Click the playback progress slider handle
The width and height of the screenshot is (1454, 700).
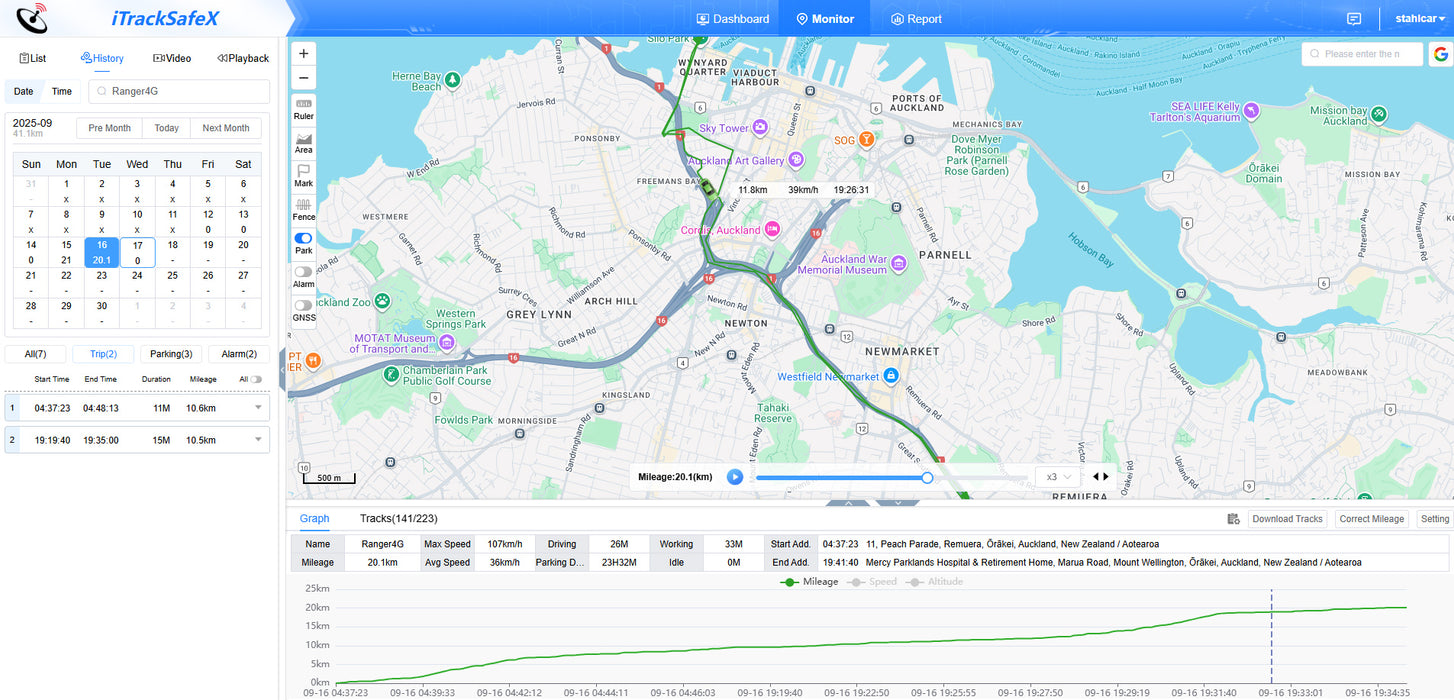click(927, 478)
